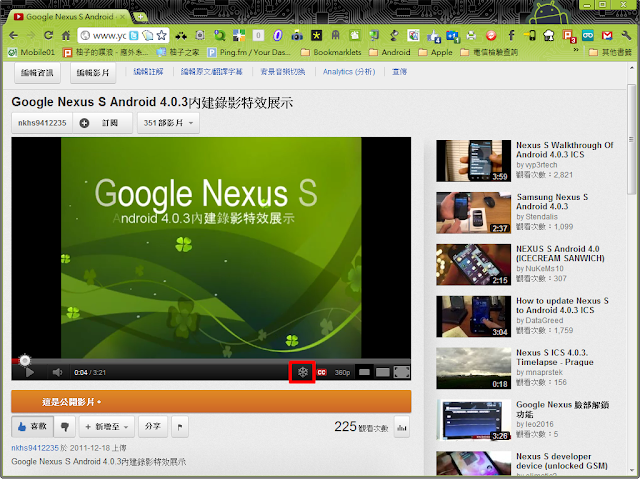Image resolution: width=640 pixels, height=480 pixels.
Task: Play the video
Action: (29, 372)
